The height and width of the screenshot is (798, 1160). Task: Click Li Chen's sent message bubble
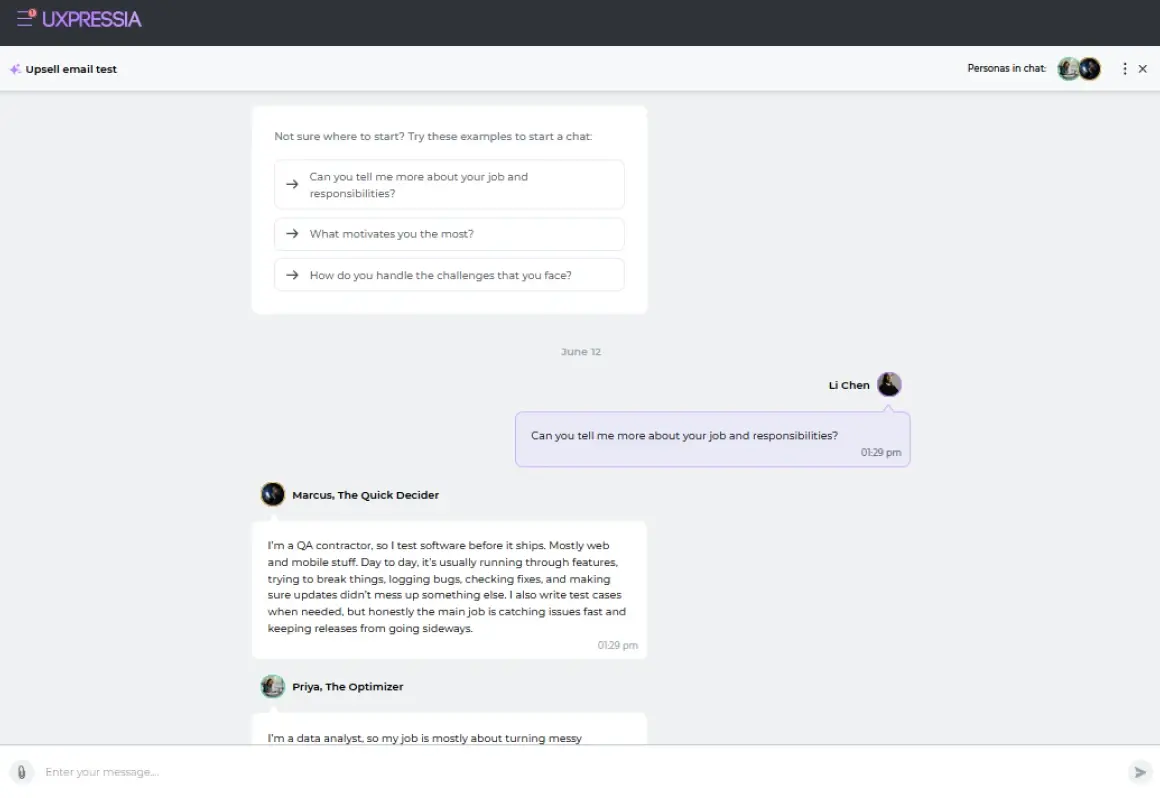click(712, 439)
